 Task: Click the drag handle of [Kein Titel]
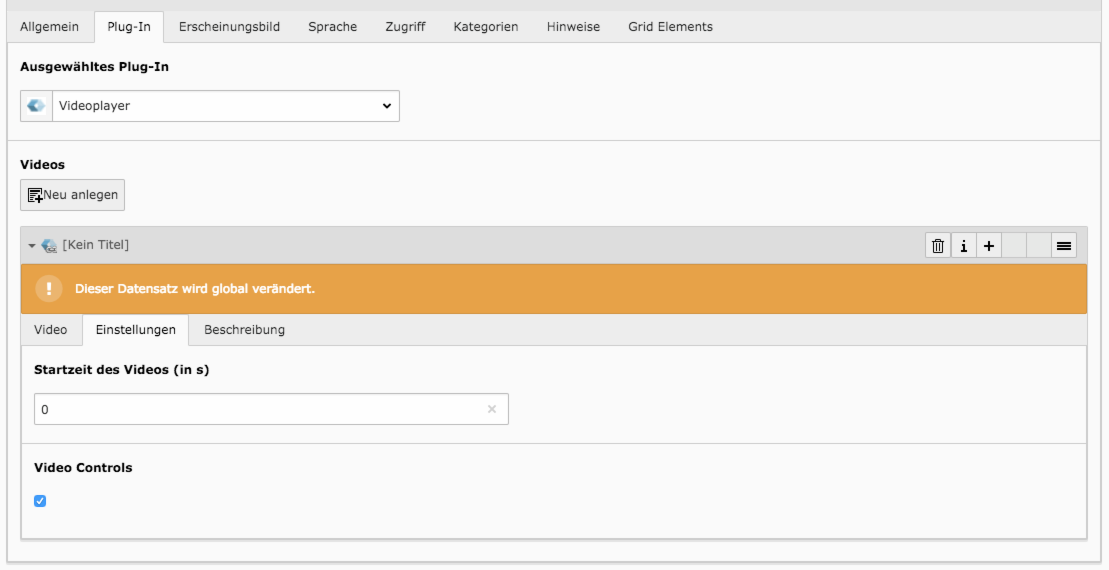[1064, 246]
